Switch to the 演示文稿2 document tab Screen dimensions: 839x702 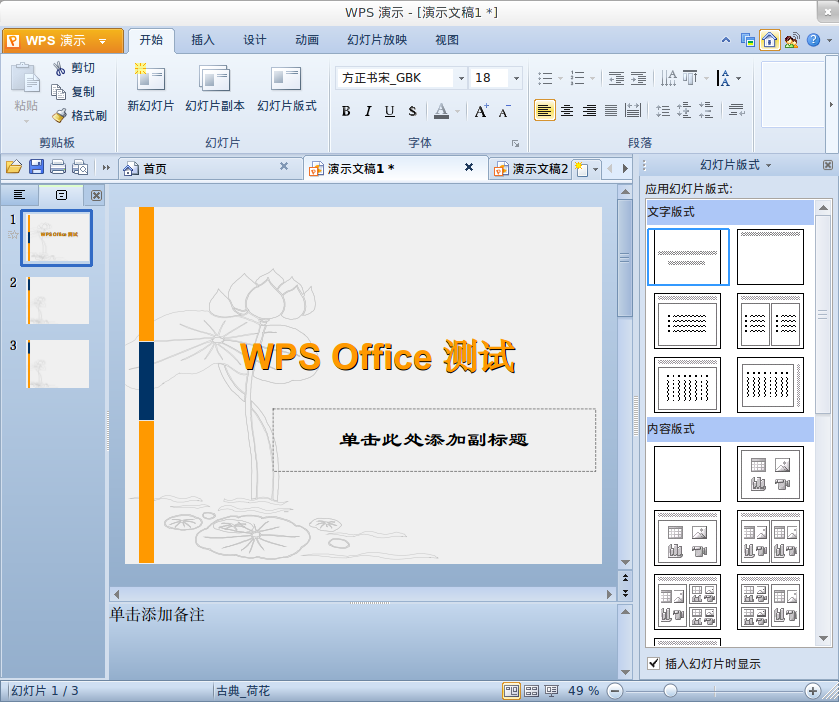pos(539,168)
